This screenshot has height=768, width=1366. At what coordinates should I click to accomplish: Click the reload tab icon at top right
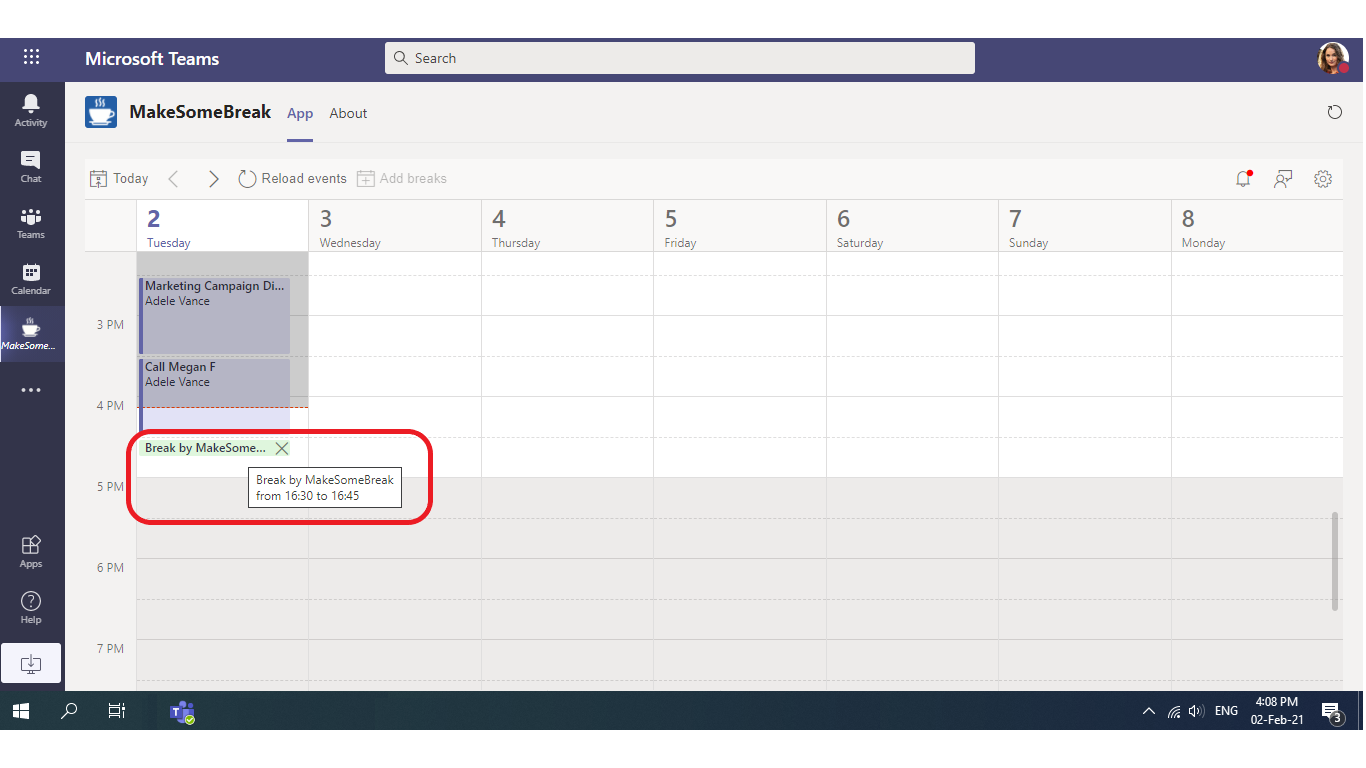[x=1334, y=112]
